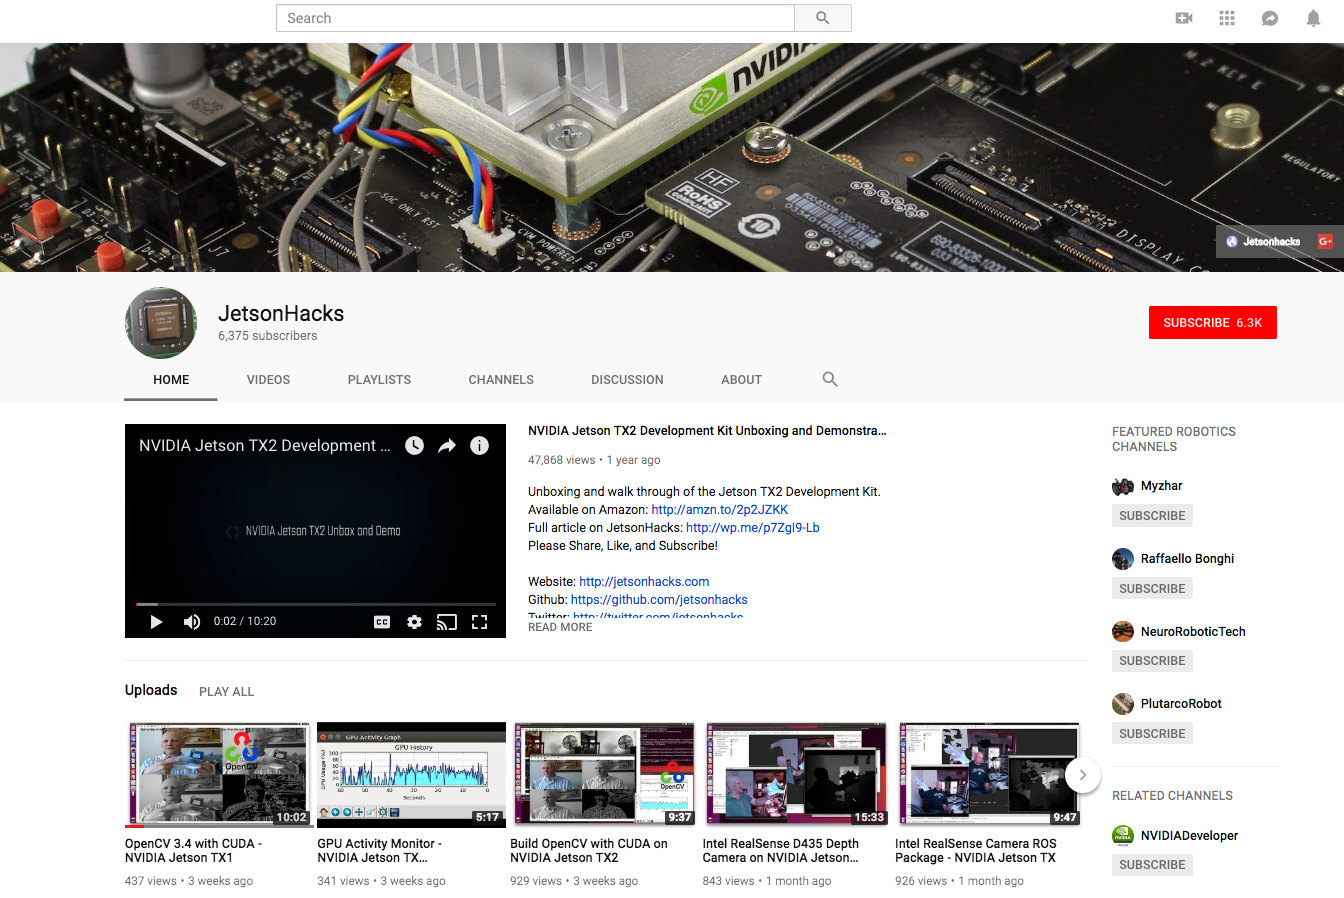Open Intel RealSense Camera ROS Package thumbnail
Viewport: 1344px width, 898px height.
[x=988, y=774]
